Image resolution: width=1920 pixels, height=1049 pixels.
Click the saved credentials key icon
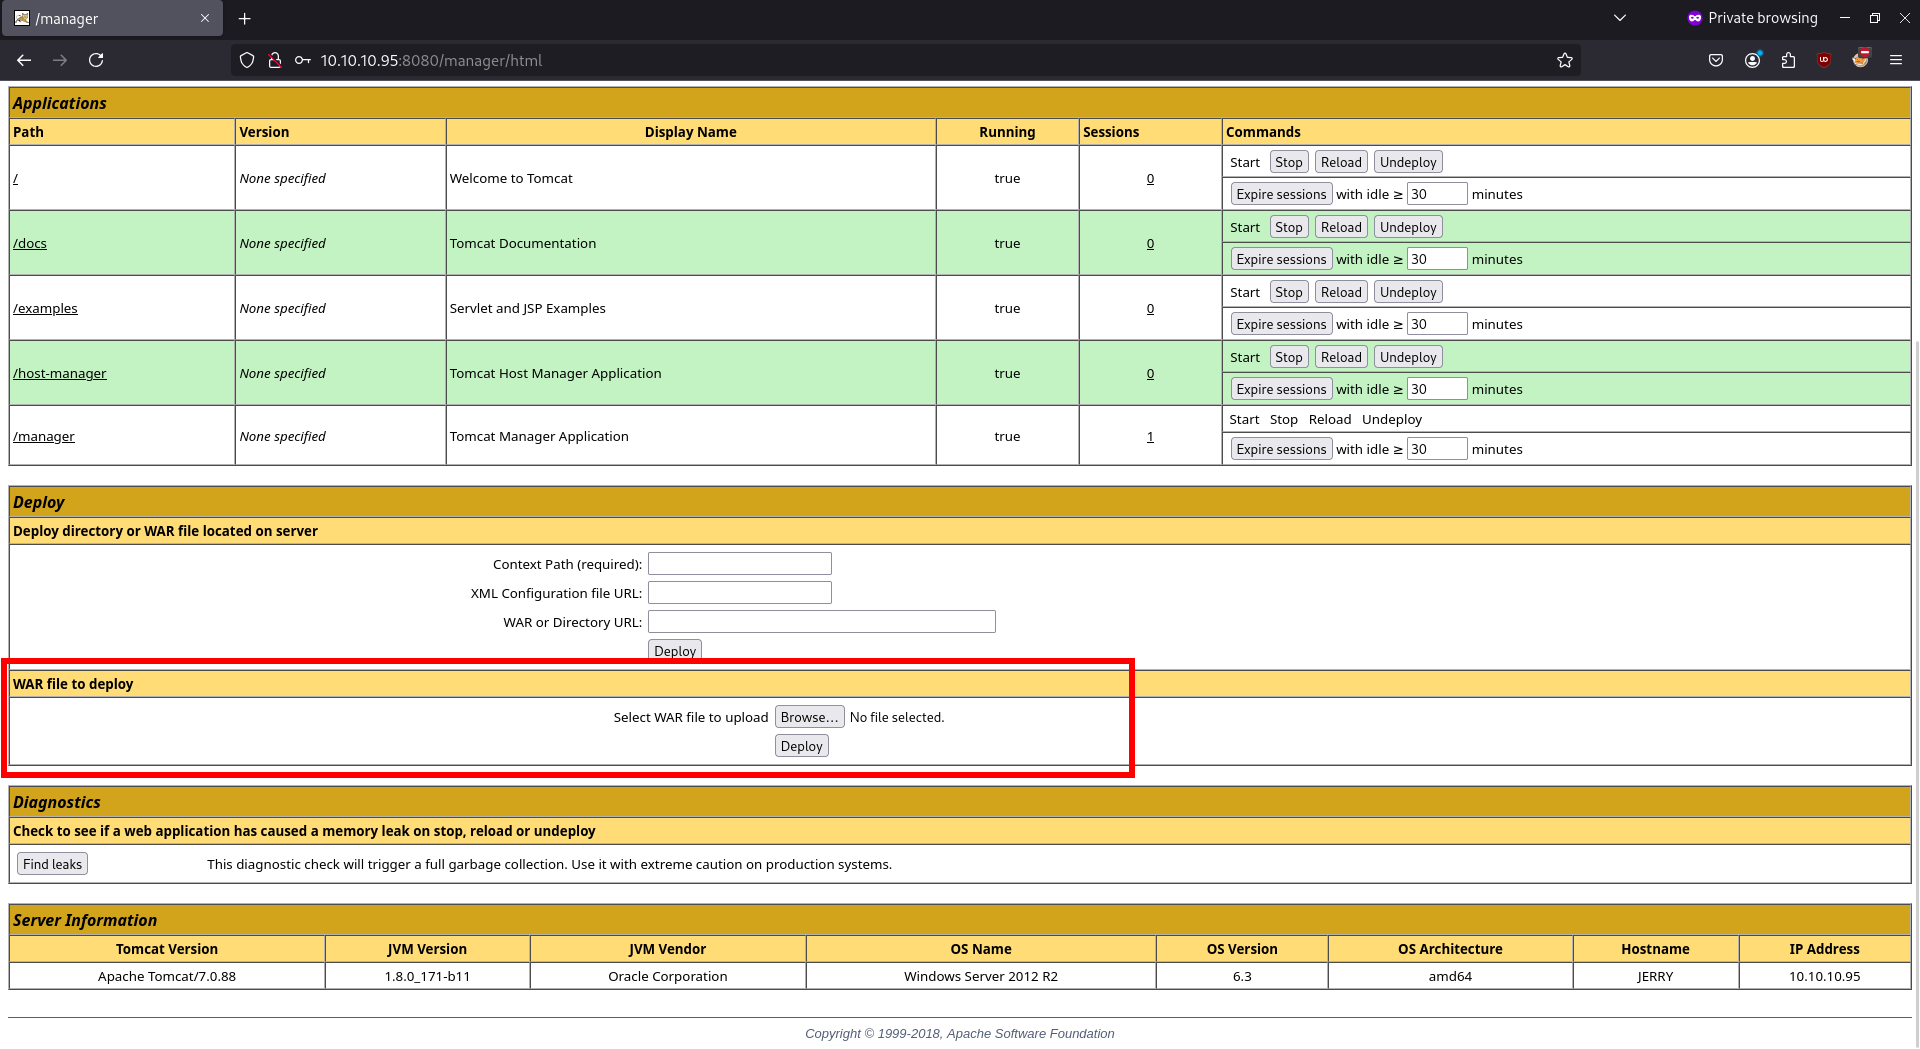point(303,60)
